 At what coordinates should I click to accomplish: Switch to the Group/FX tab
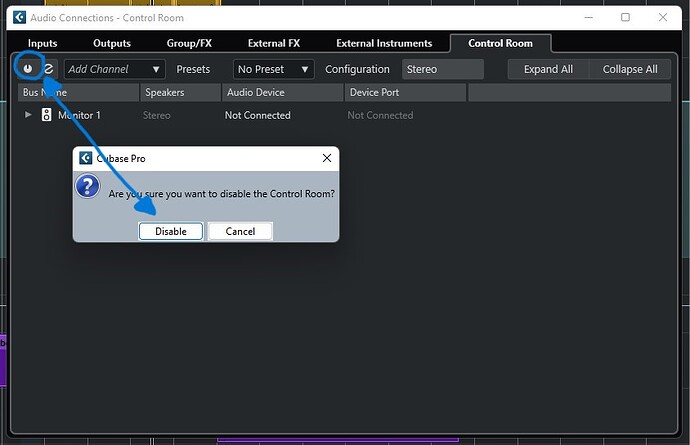click(x=189, y=43)
